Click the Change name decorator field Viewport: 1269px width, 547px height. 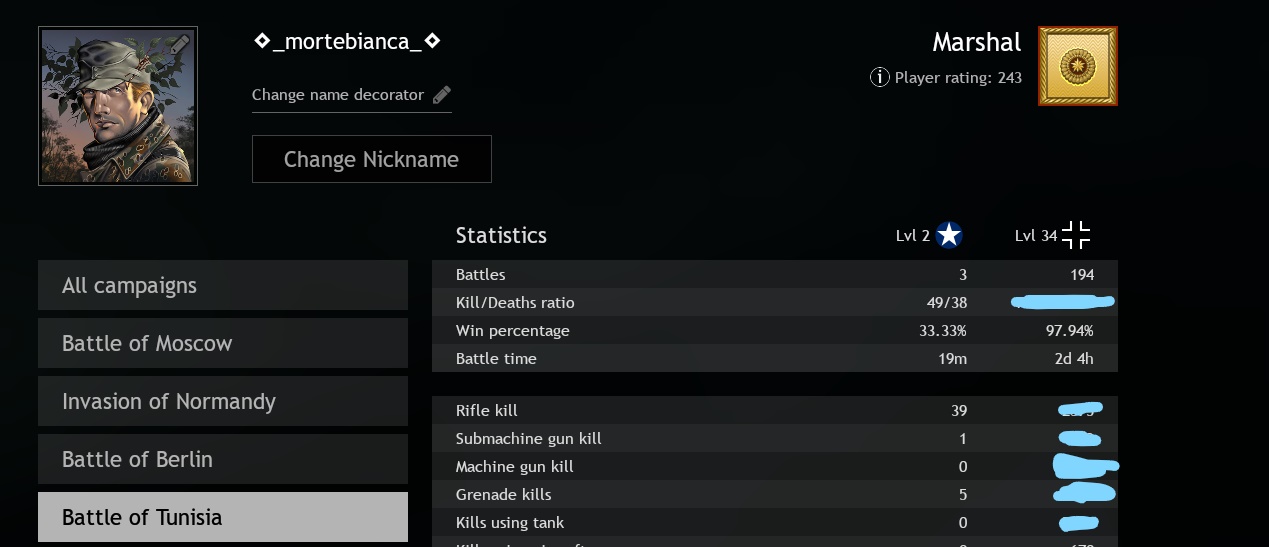coord(338,95)
